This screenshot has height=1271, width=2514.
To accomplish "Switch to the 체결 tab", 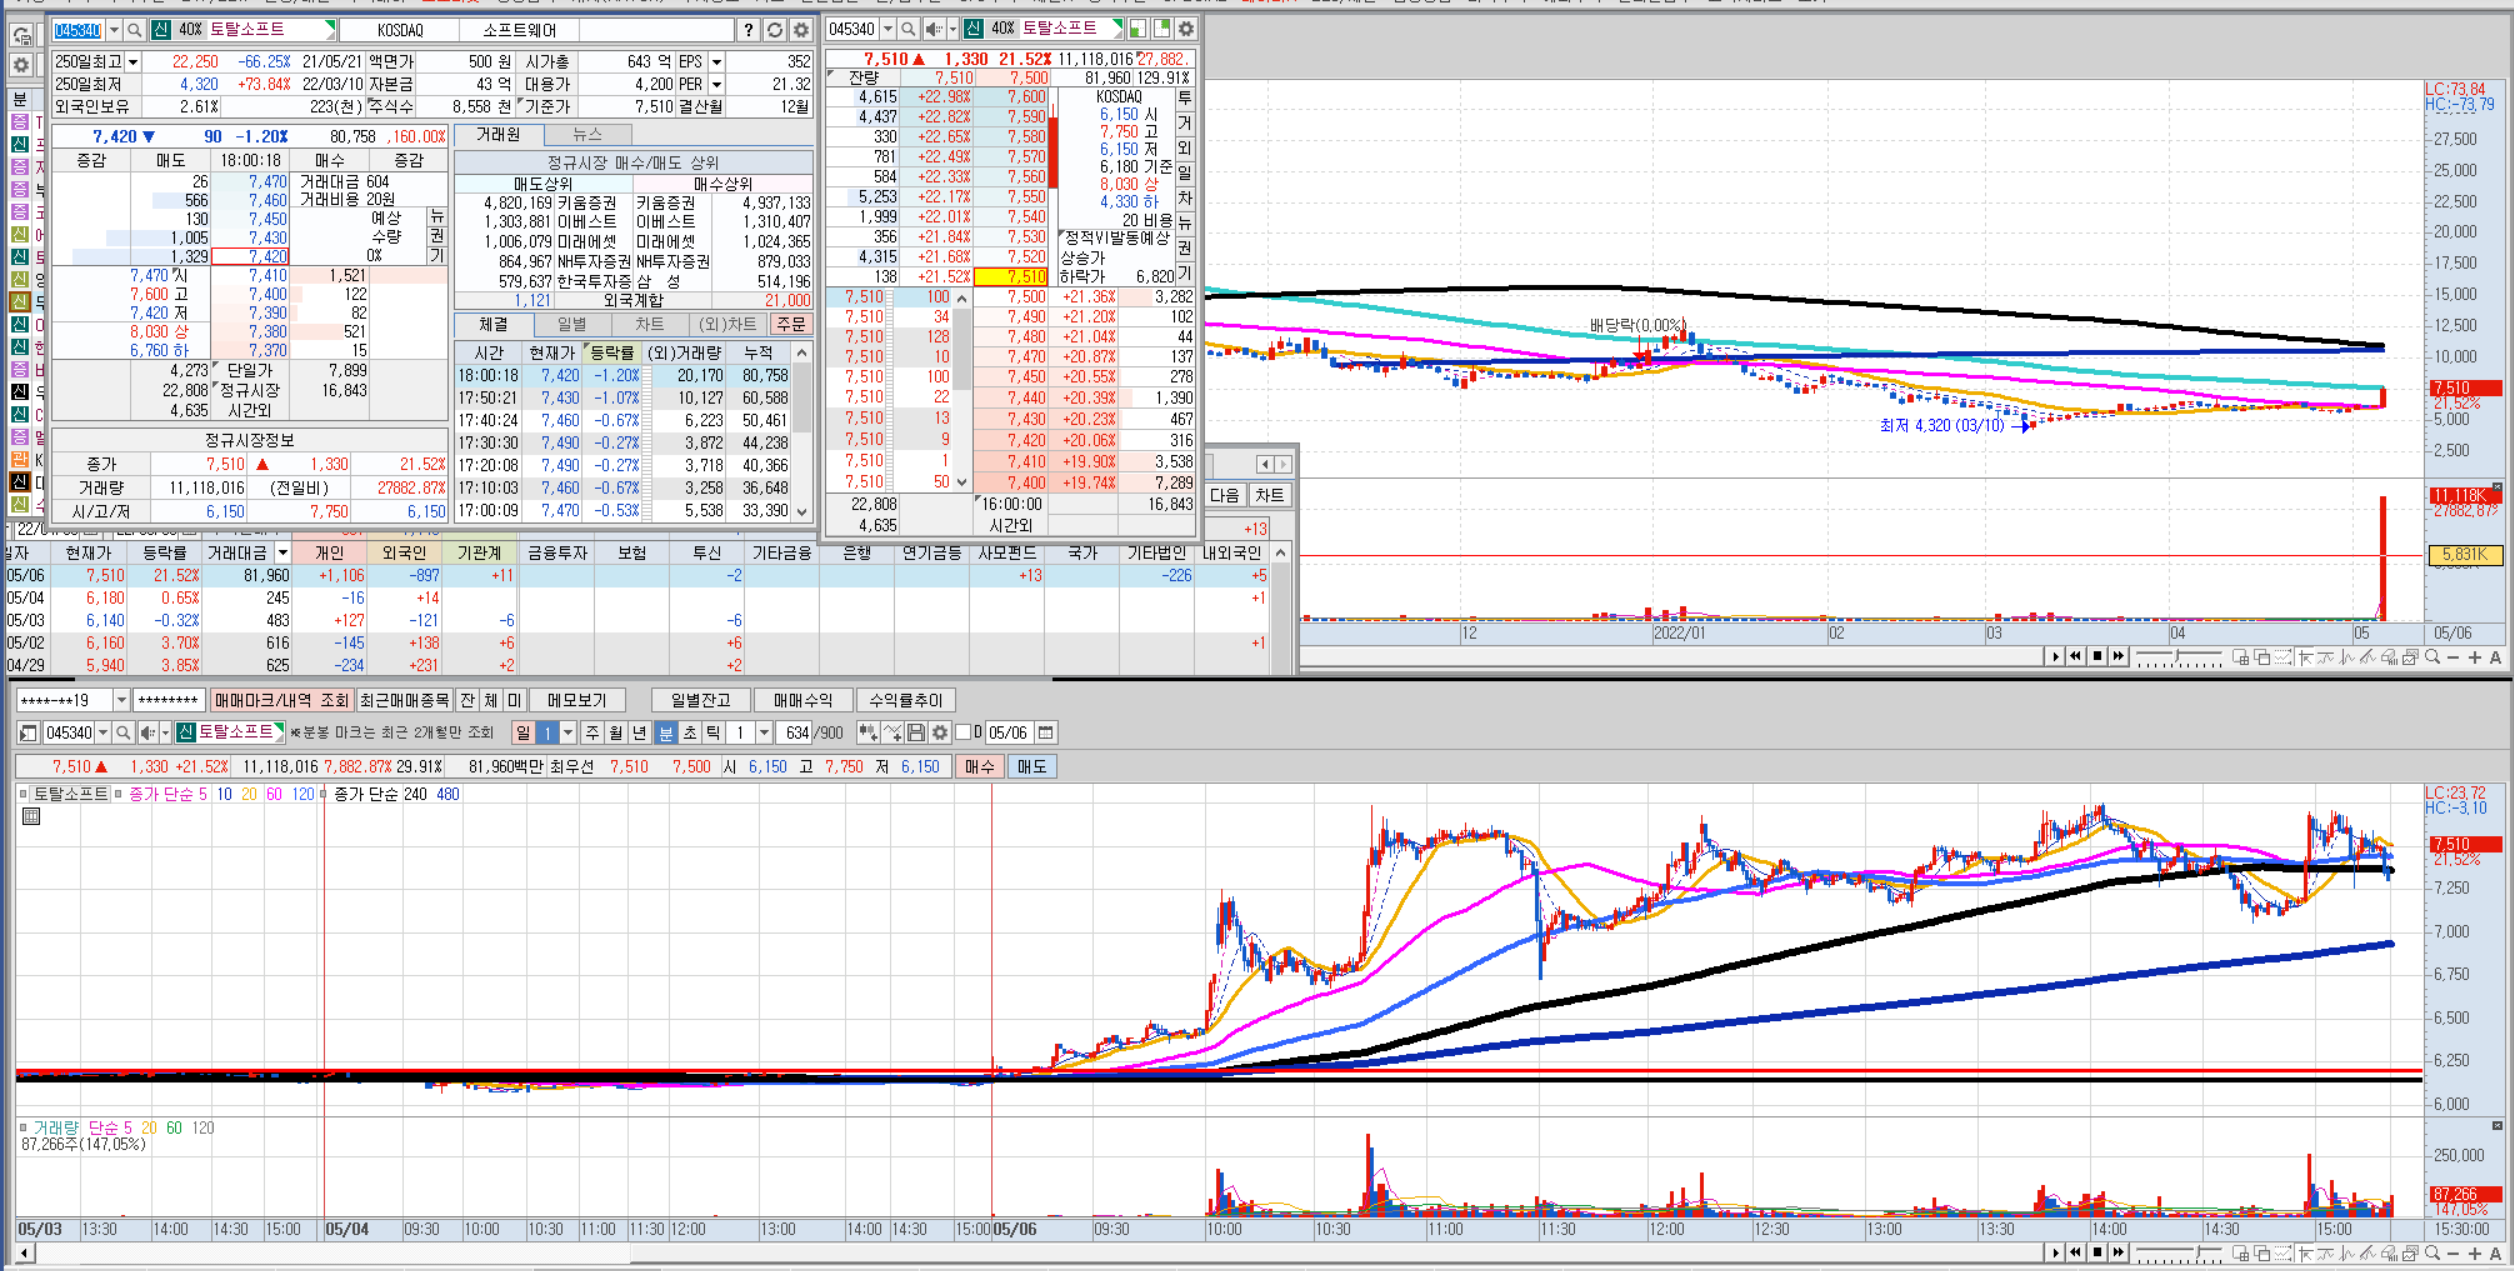I will [493, 324].
